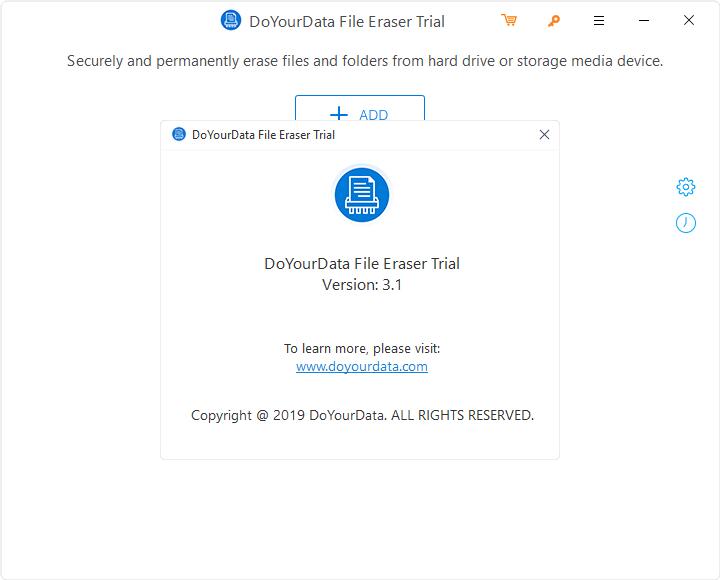Click the "Securely and permanently erase files" description
The width and height of the screenshot is (720, 580).
point(365,61)
